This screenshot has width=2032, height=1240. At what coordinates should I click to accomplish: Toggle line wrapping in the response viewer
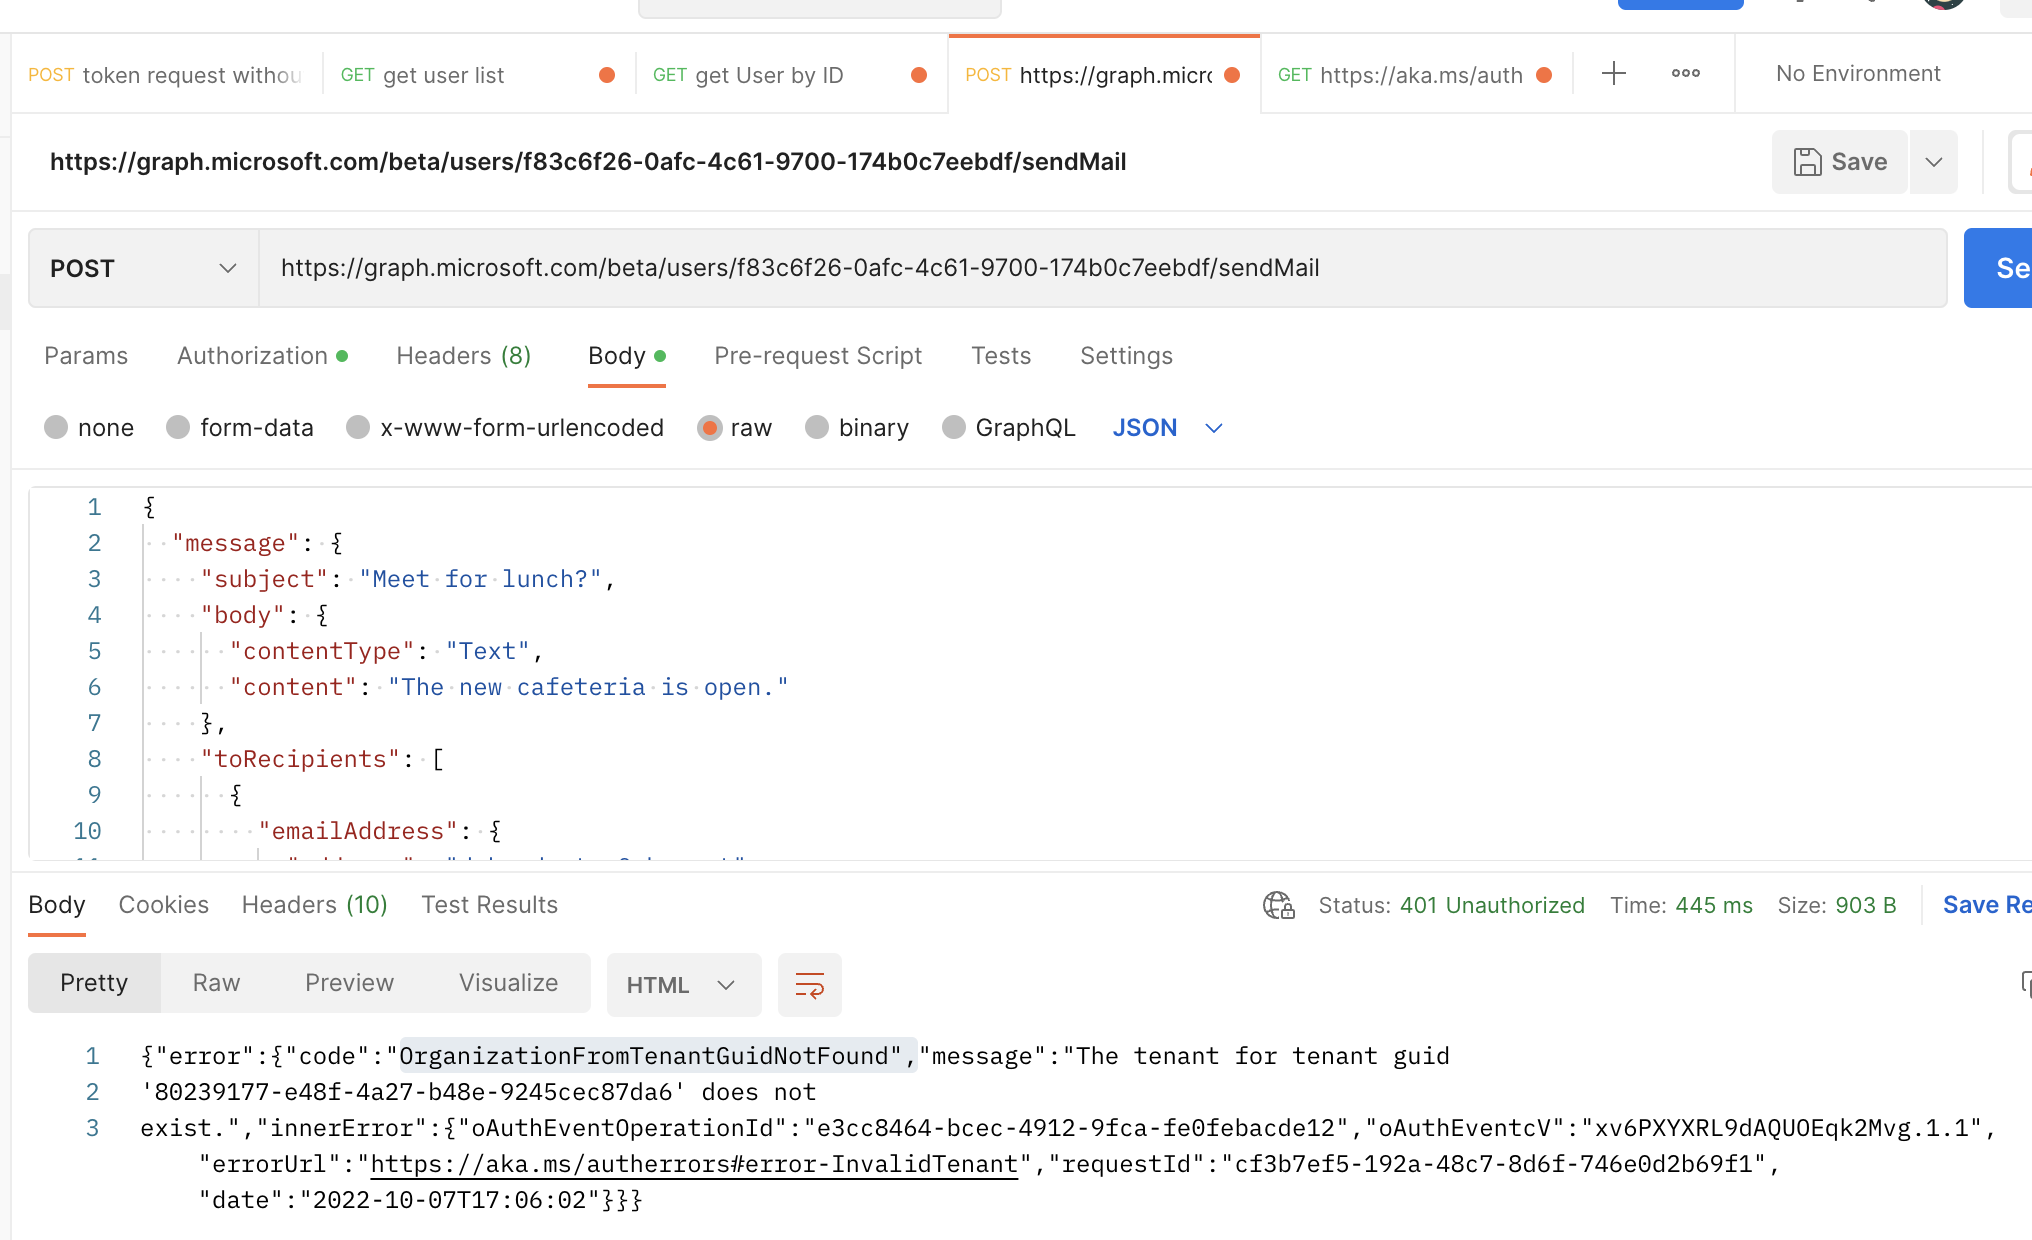(x=809, y=984)
